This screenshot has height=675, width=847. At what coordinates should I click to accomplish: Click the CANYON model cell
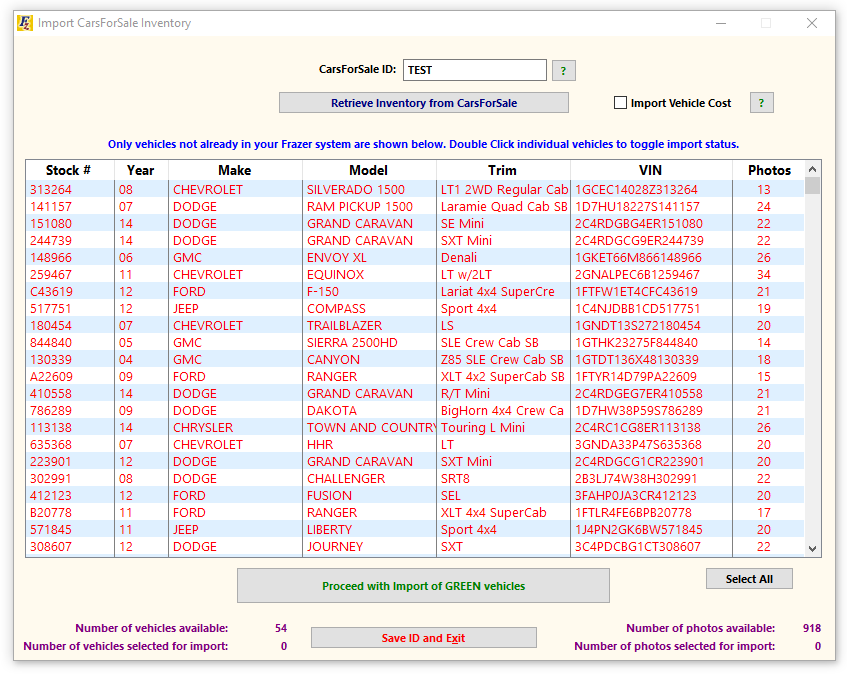point(333,360)
